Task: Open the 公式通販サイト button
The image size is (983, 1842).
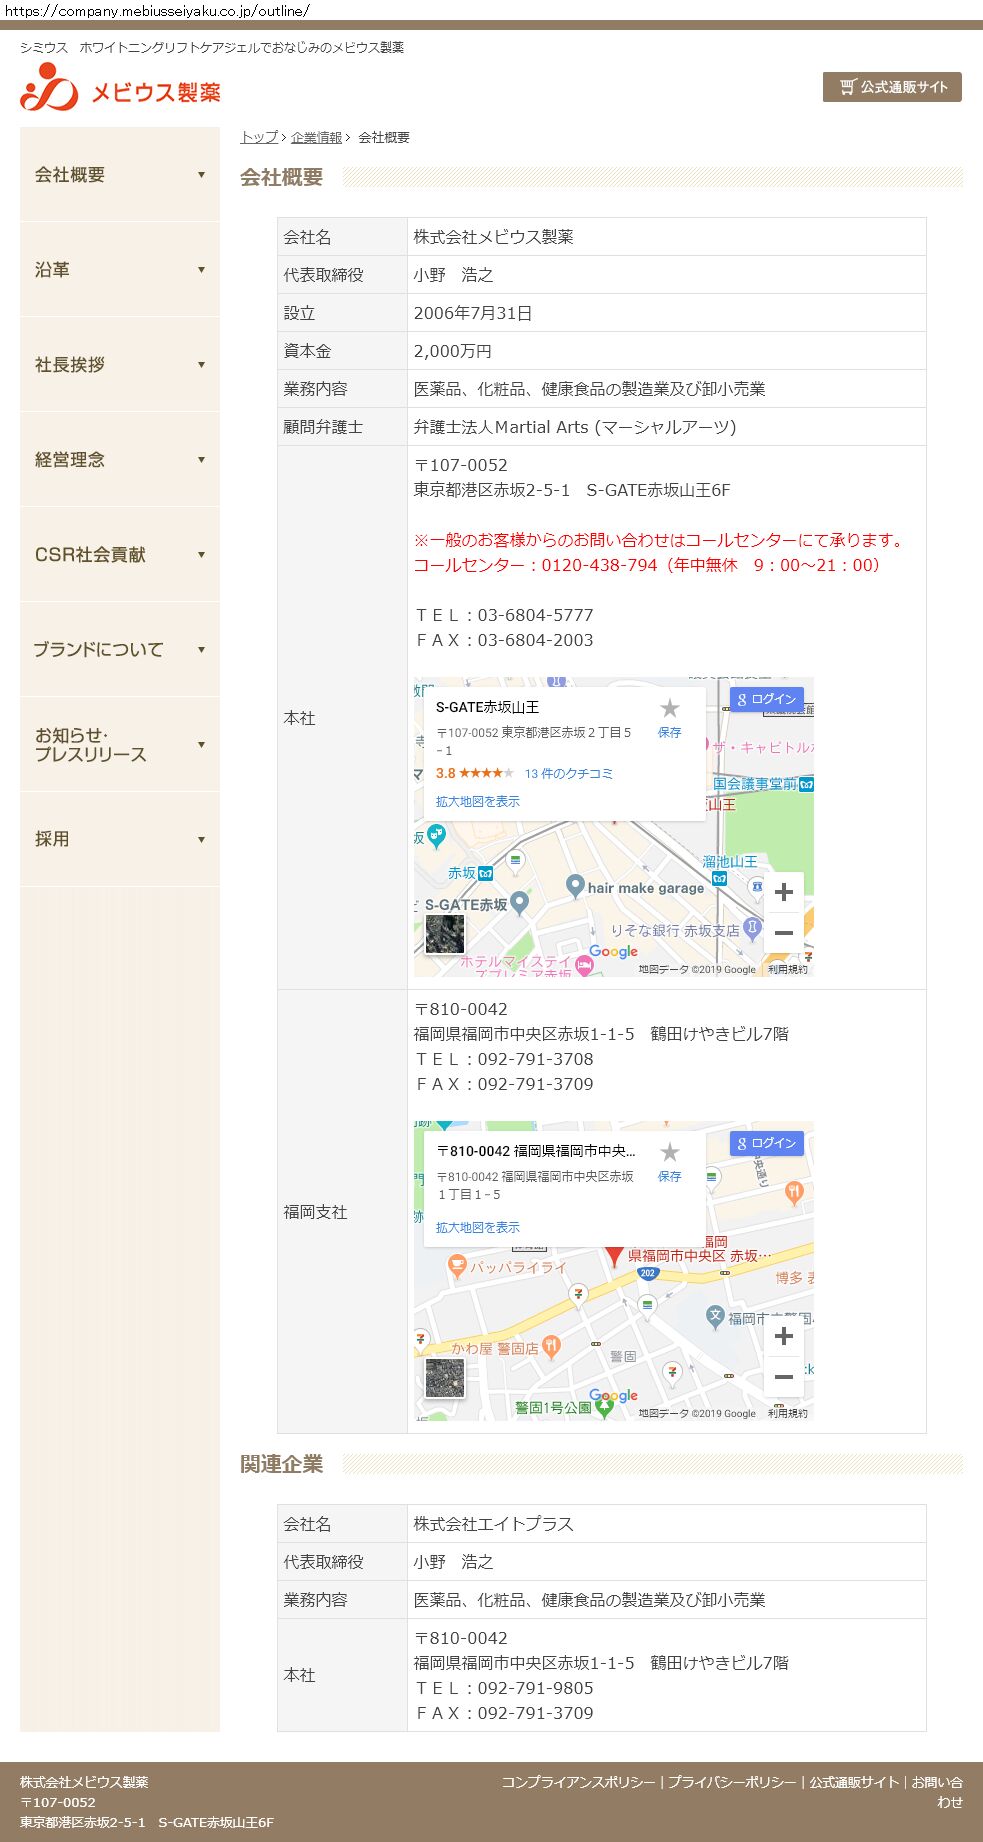Action: 892,87
